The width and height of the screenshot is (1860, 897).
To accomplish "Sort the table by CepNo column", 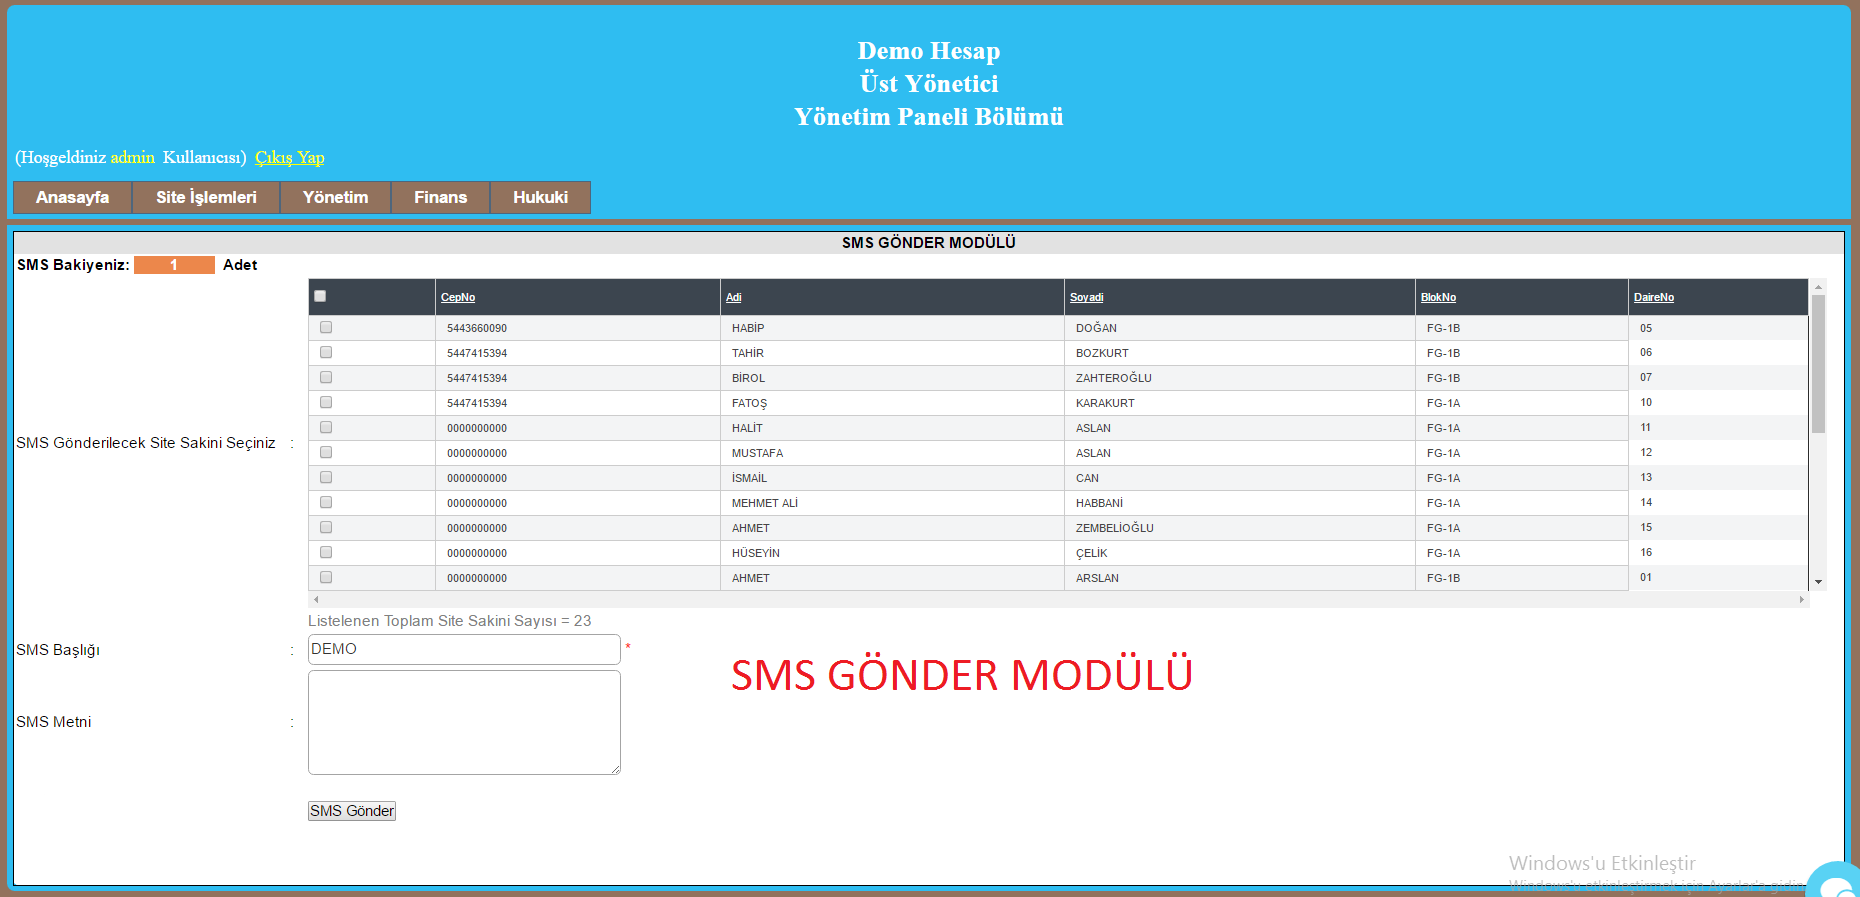I will 458,297.
